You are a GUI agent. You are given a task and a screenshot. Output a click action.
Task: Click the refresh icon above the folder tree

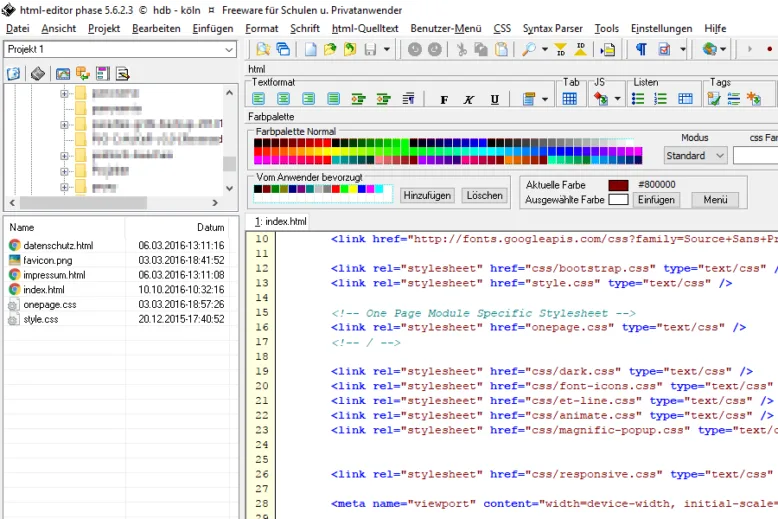coord(13,74)
